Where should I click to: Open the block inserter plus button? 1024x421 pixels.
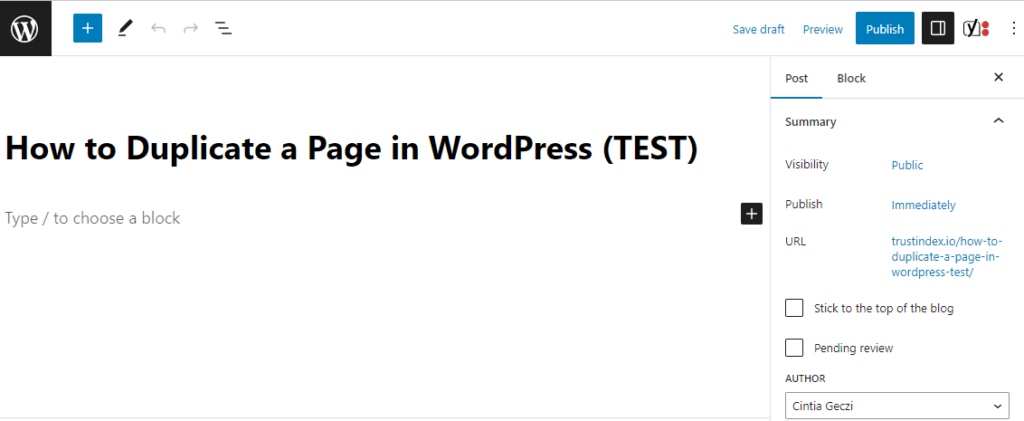coord(88,28)
